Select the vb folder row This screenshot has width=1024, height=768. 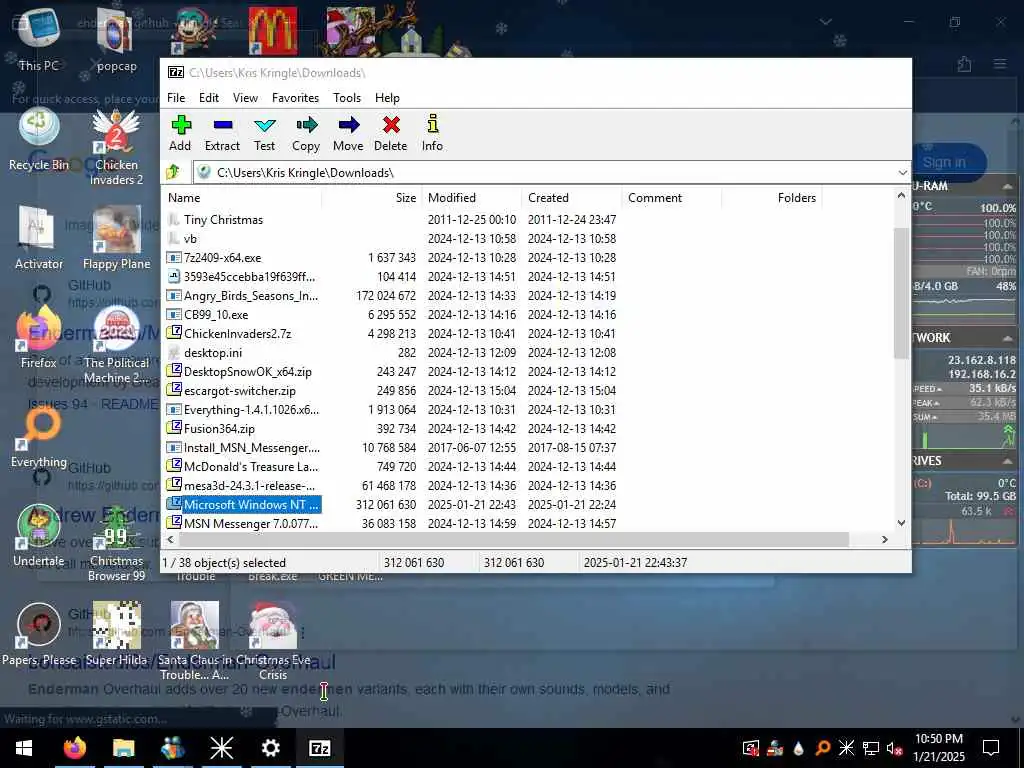190,239
